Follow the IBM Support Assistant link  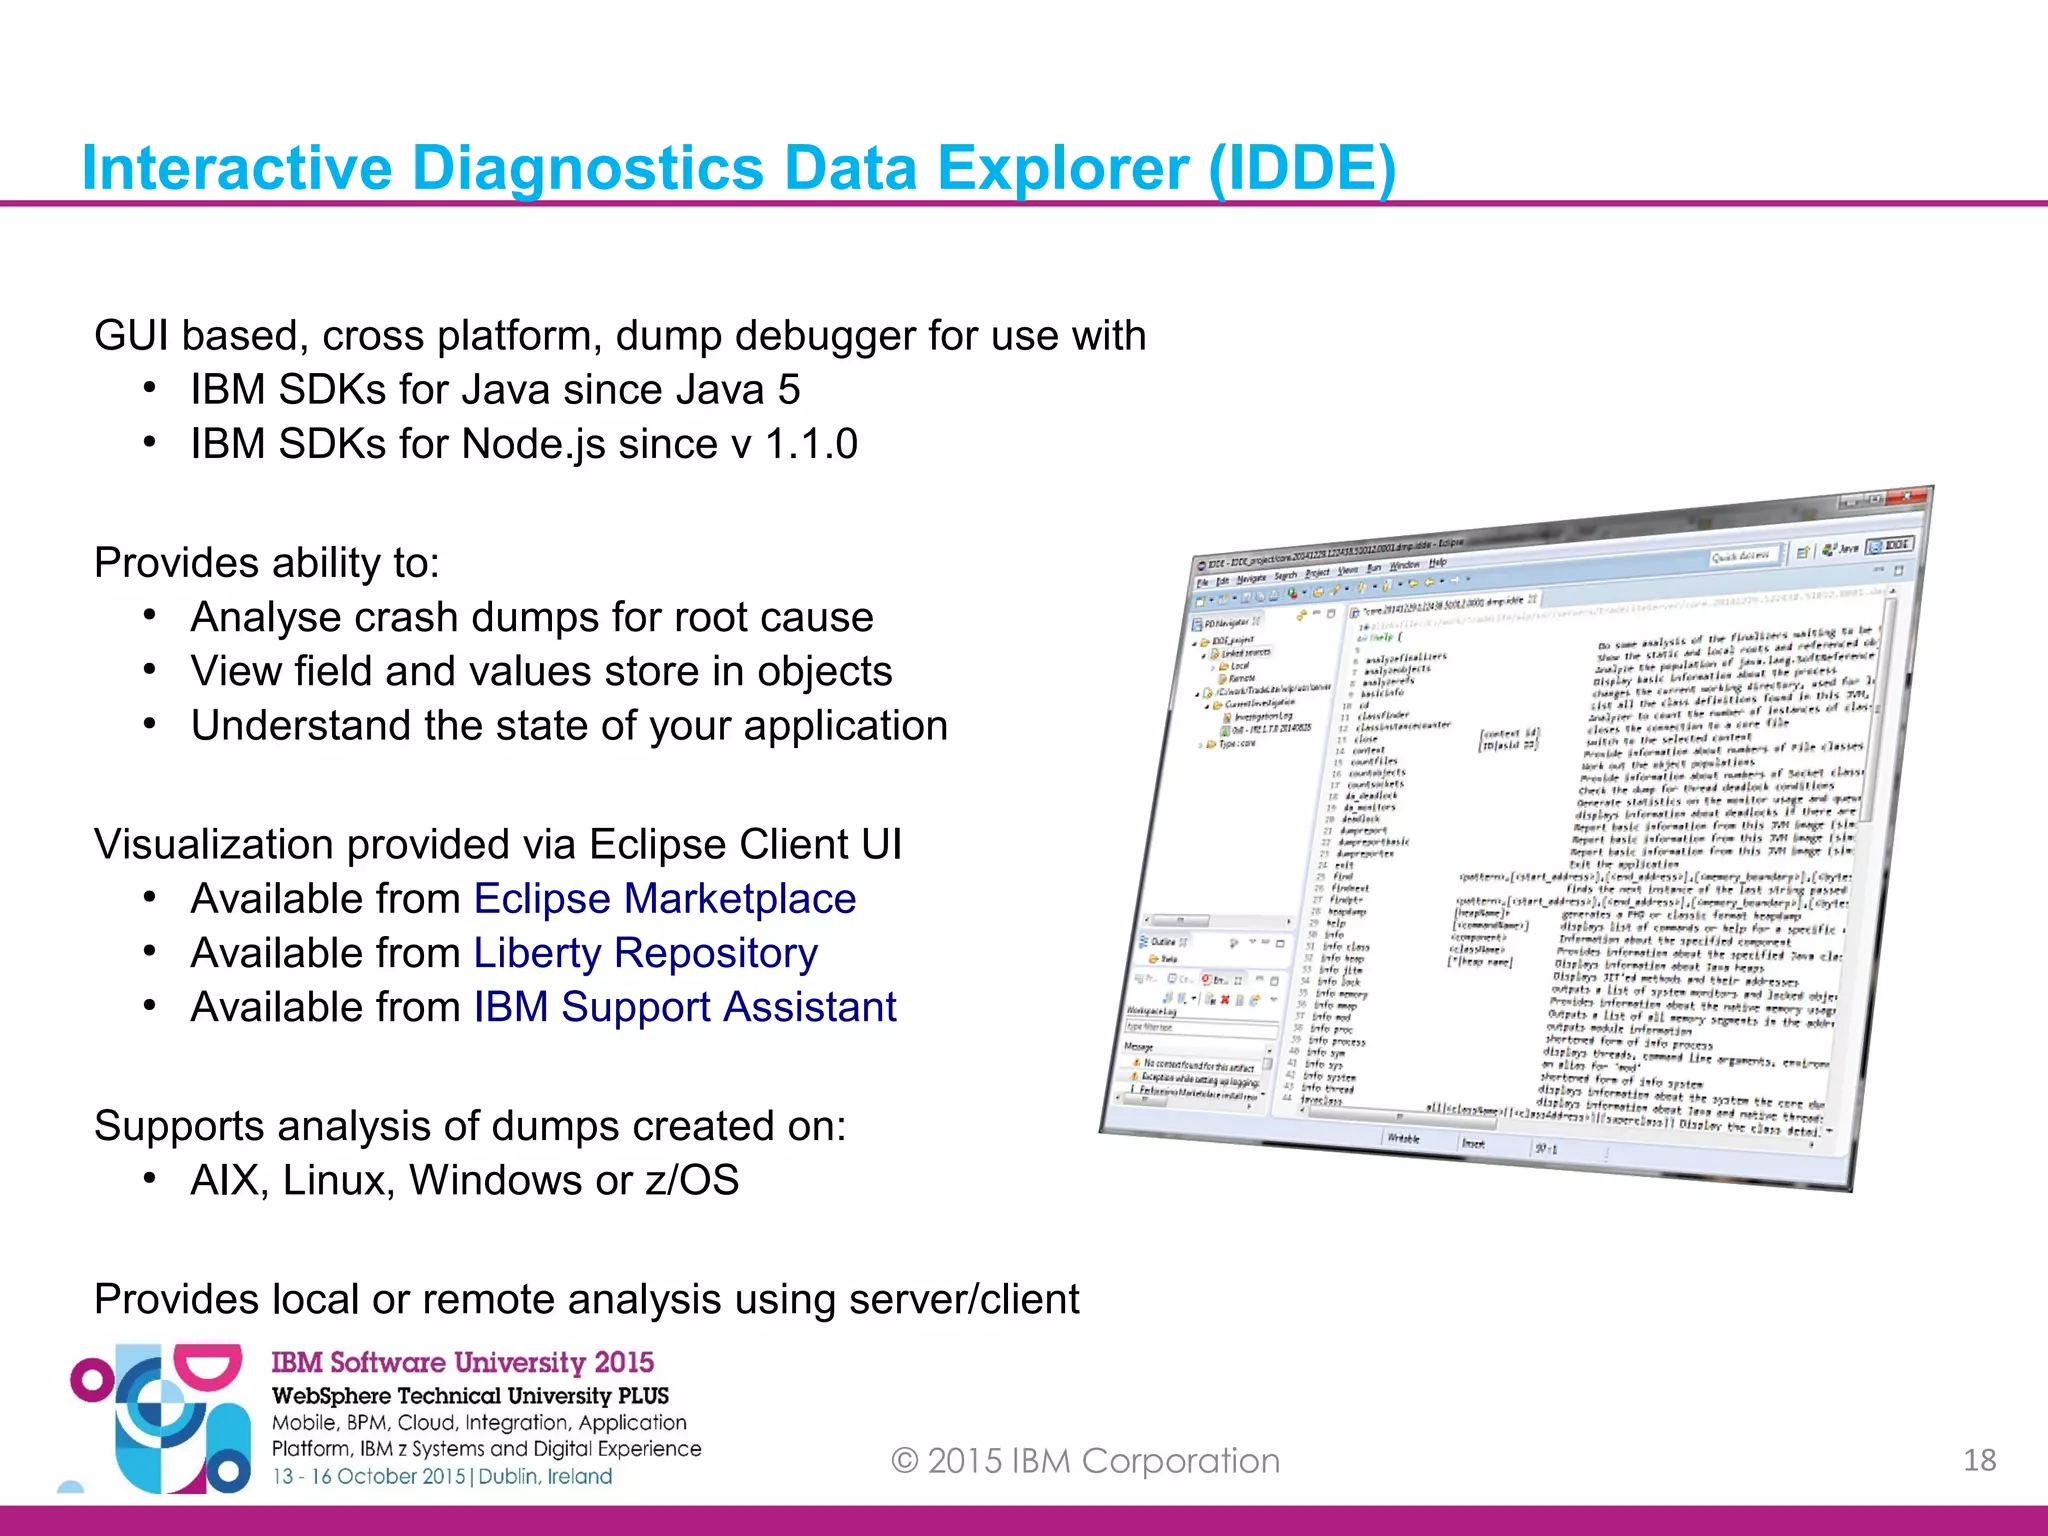click(x=684, y=1006)
